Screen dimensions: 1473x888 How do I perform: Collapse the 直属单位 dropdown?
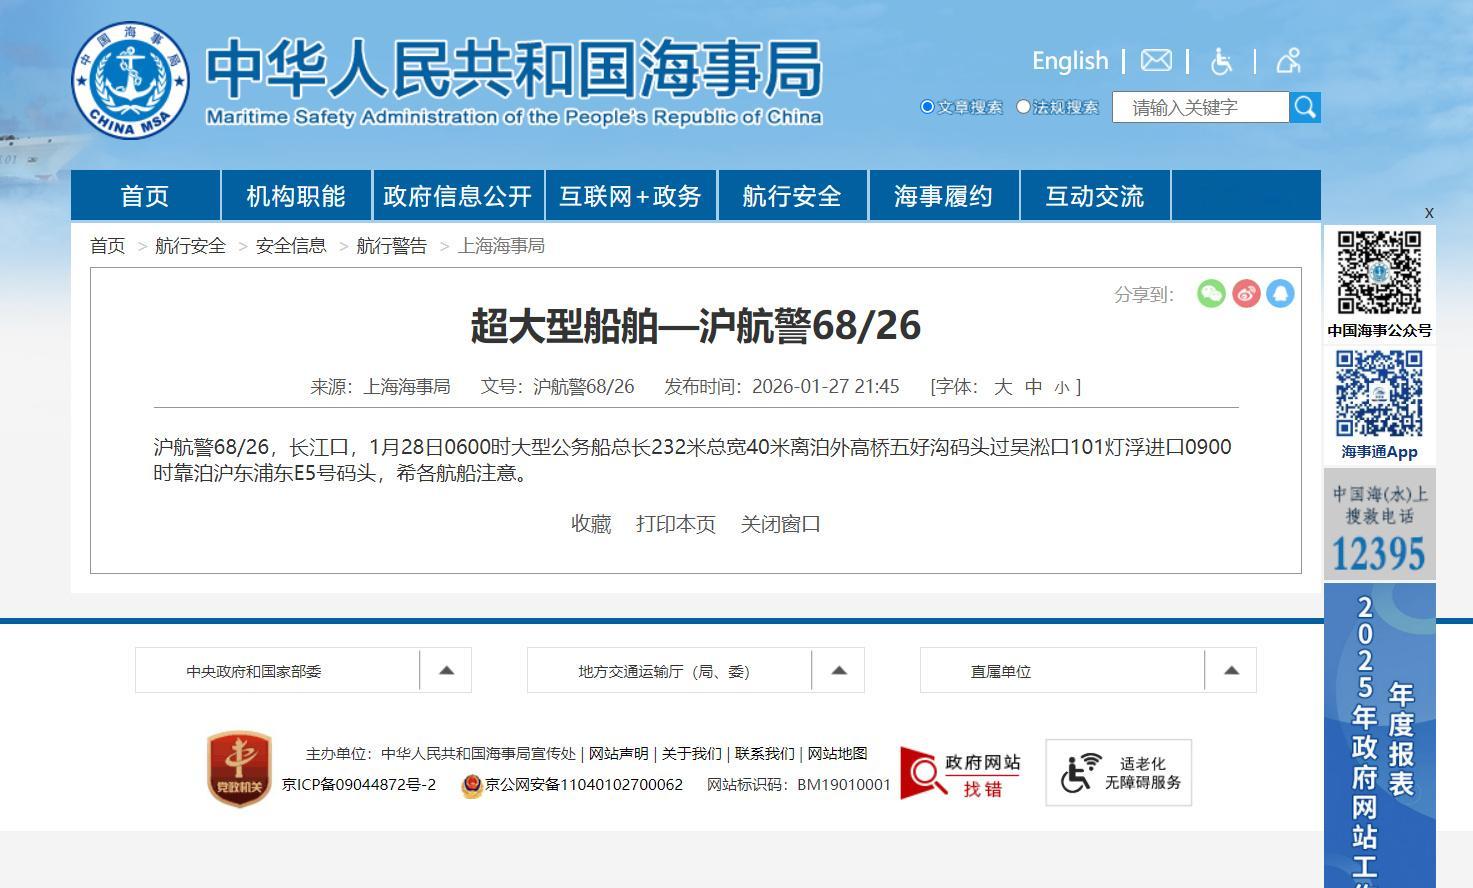click(x=1231, y=670)
